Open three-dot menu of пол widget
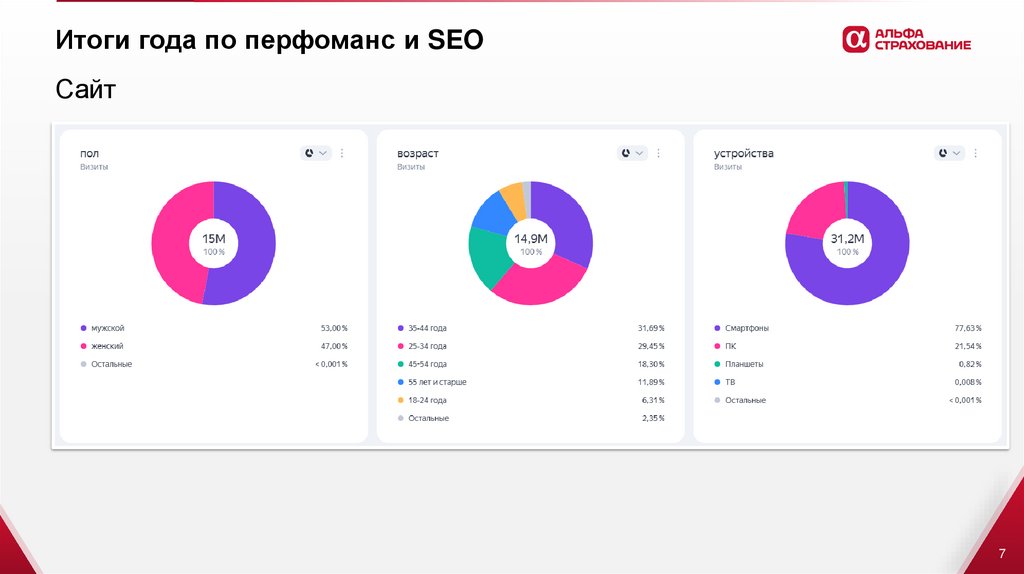This screenshot has width=1024, height=574. tap(342, 153)
